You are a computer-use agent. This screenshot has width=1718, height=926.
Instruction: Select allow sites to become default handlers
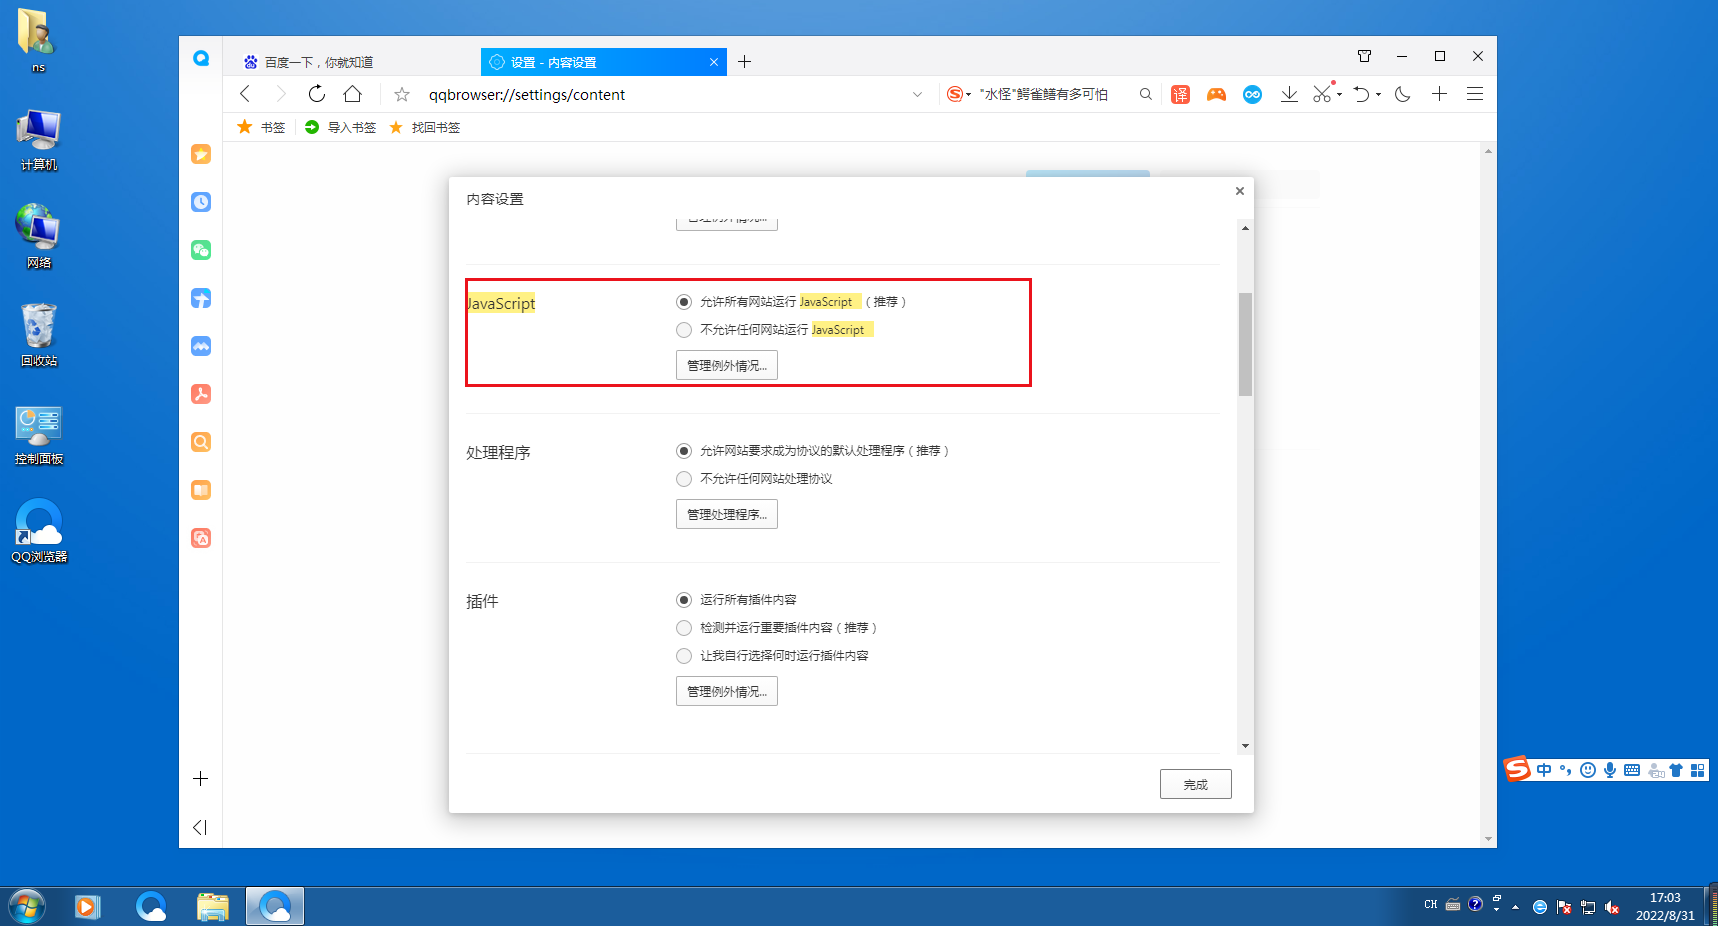[684, 451]
